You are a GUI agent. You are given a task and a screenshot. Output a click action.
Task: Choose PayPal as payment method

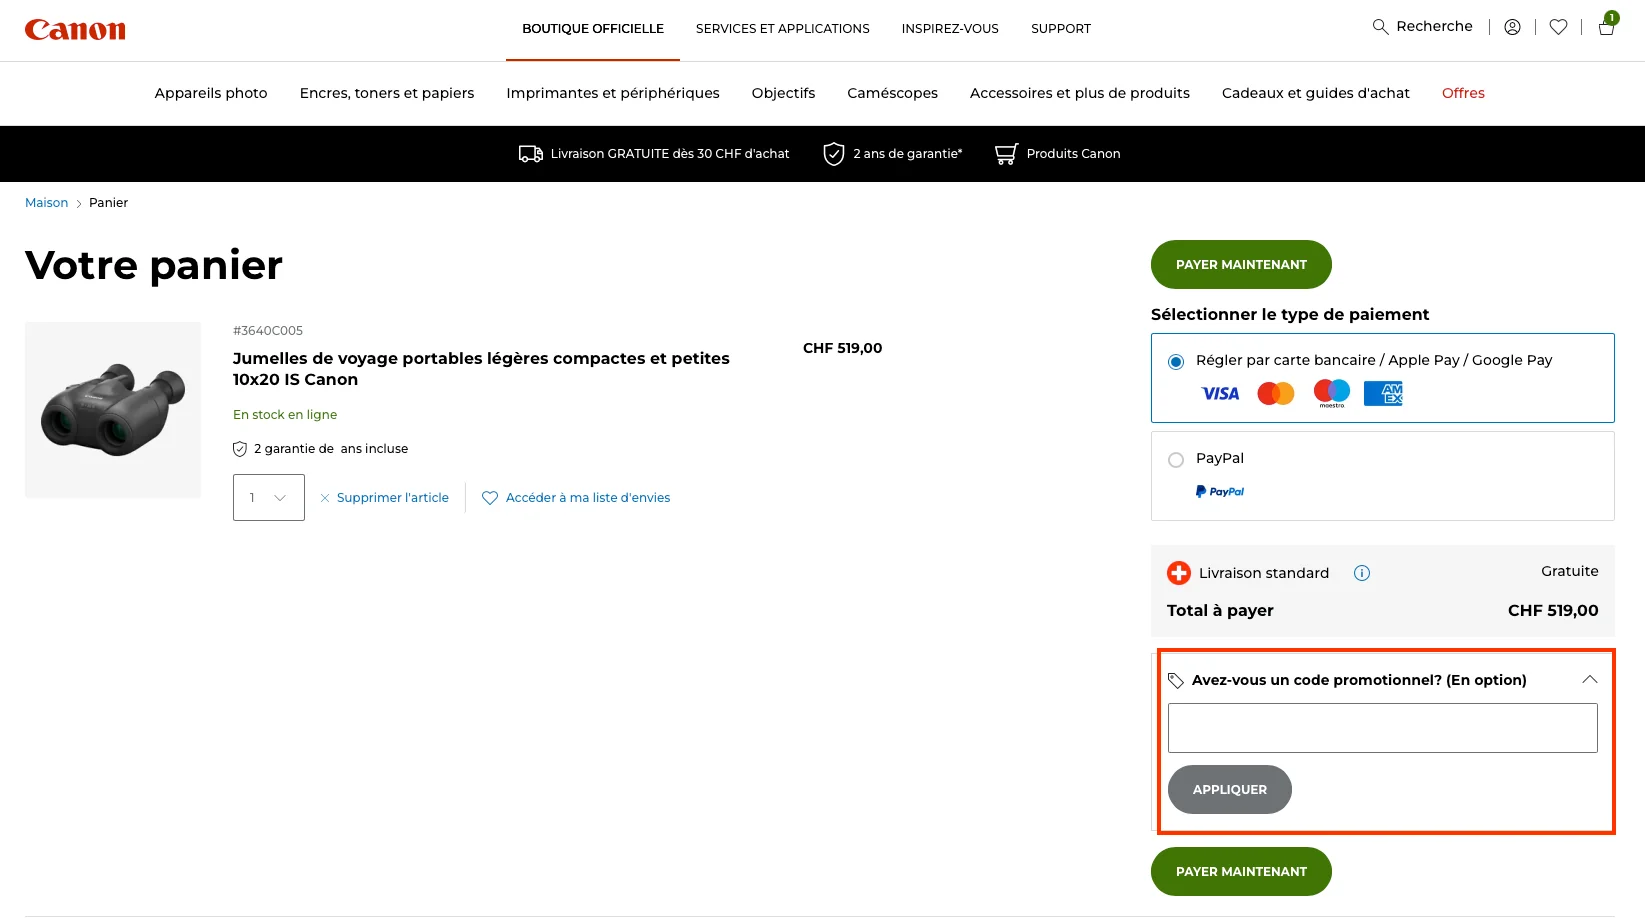(x=1176, y=459)
